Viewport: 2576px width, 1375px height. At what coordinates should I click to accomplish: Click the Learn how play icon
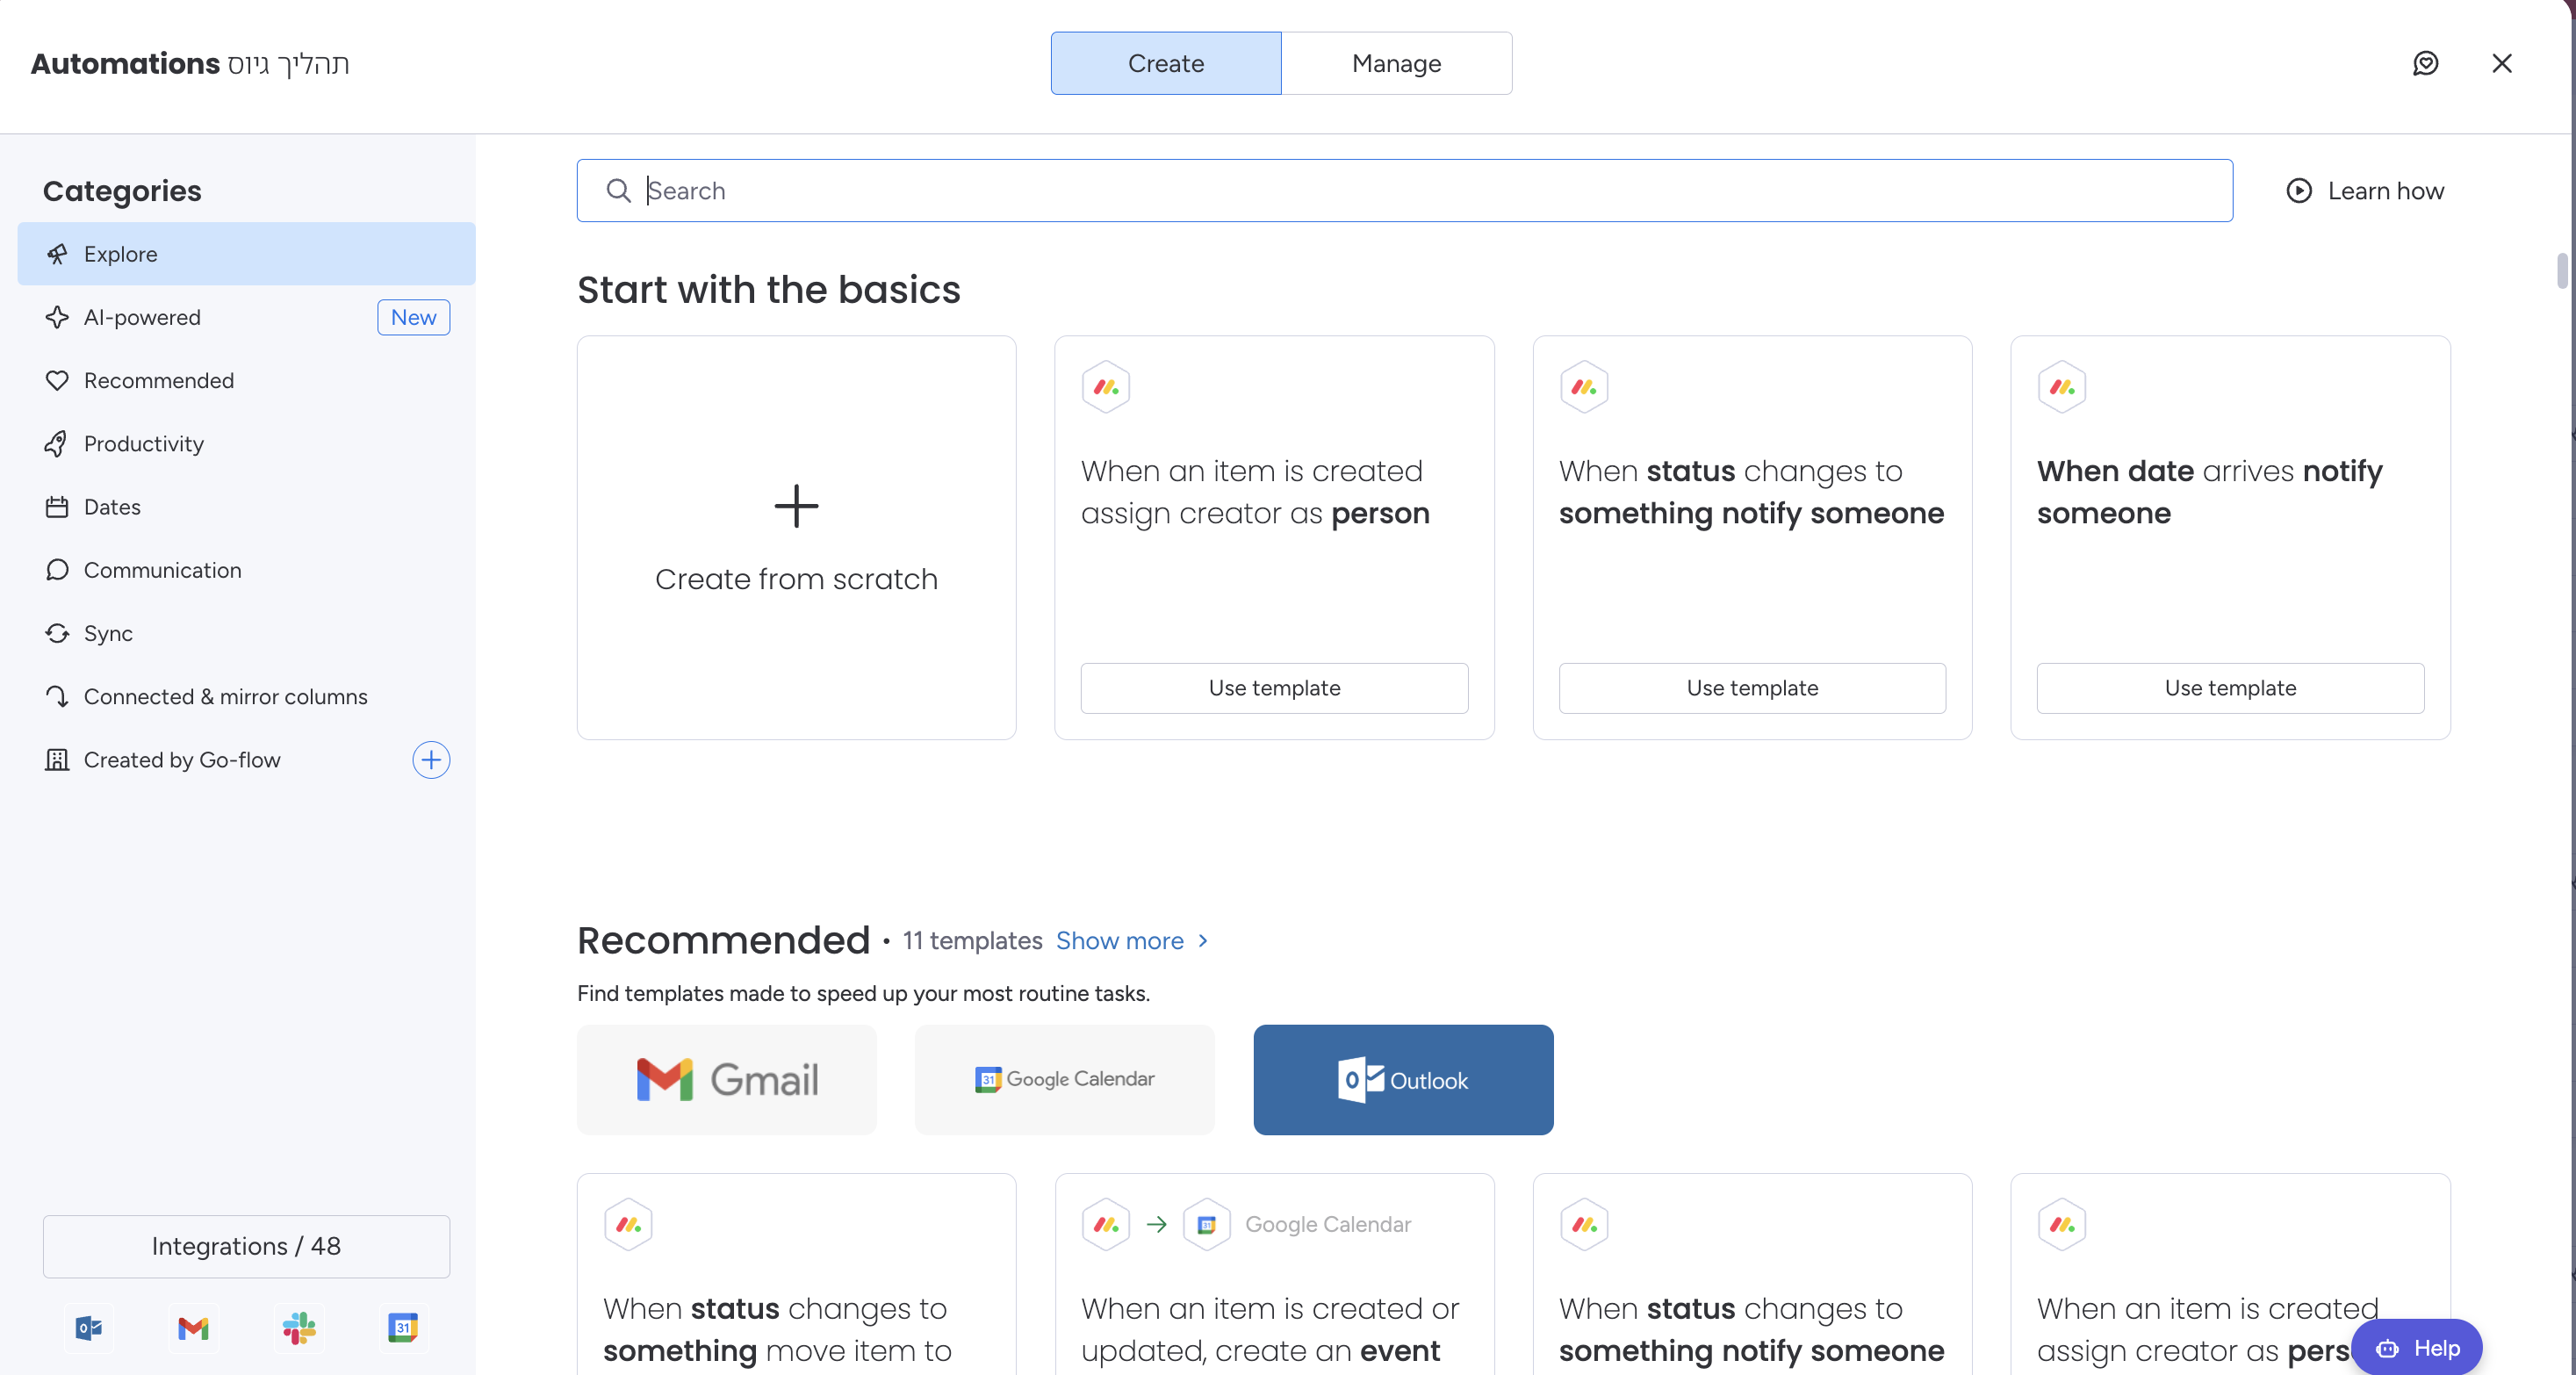tap(2299, 190)
